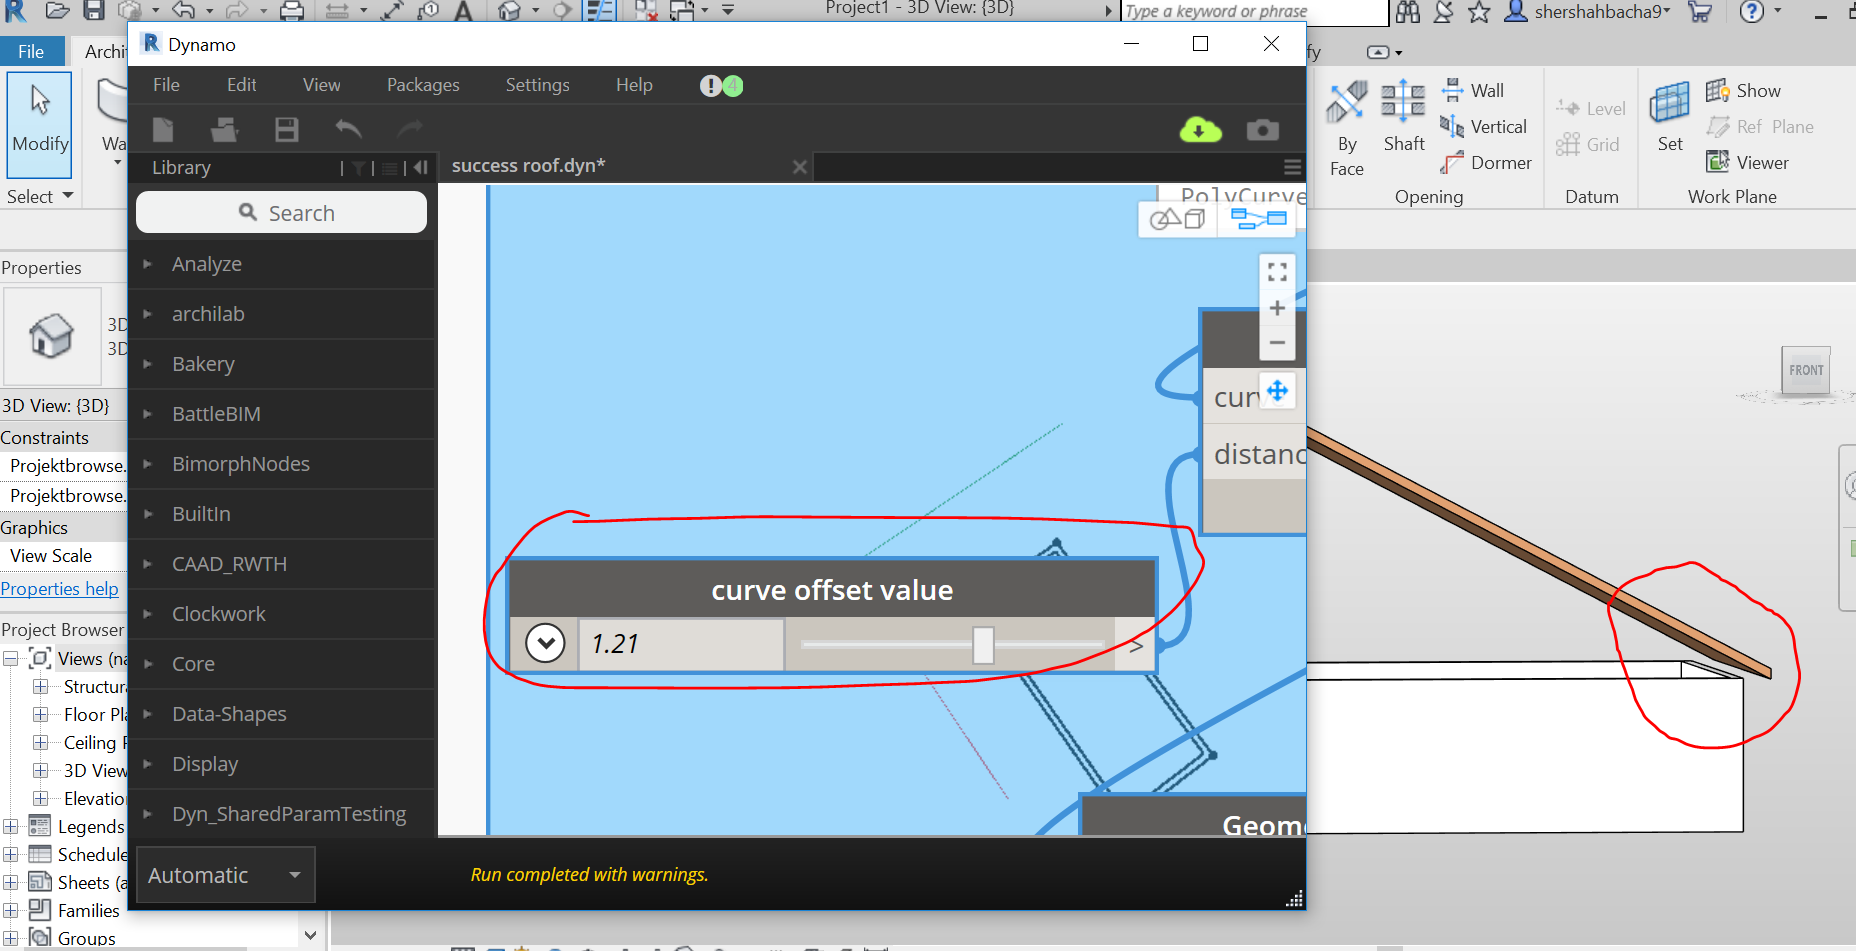Screen dimensions: 1856x951
Task: Click the Revit Open folder quick-access icon
Action: pos(57,11)
